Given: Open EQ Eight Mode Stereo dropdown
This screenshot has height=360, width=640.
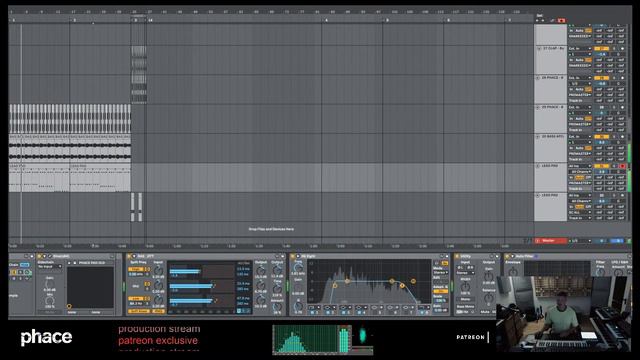Looking at the screenshot, I should (440, 273).
